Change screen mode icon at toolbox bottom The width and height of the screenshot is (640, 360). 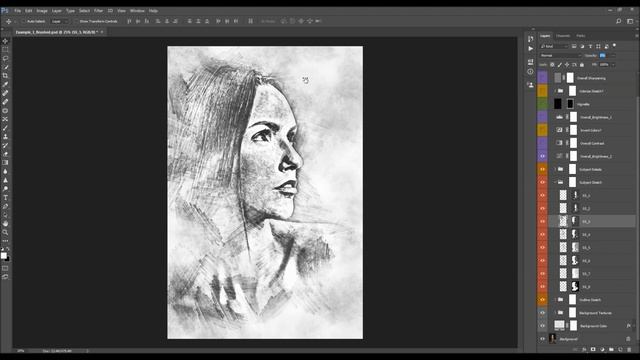click(5, 277)
